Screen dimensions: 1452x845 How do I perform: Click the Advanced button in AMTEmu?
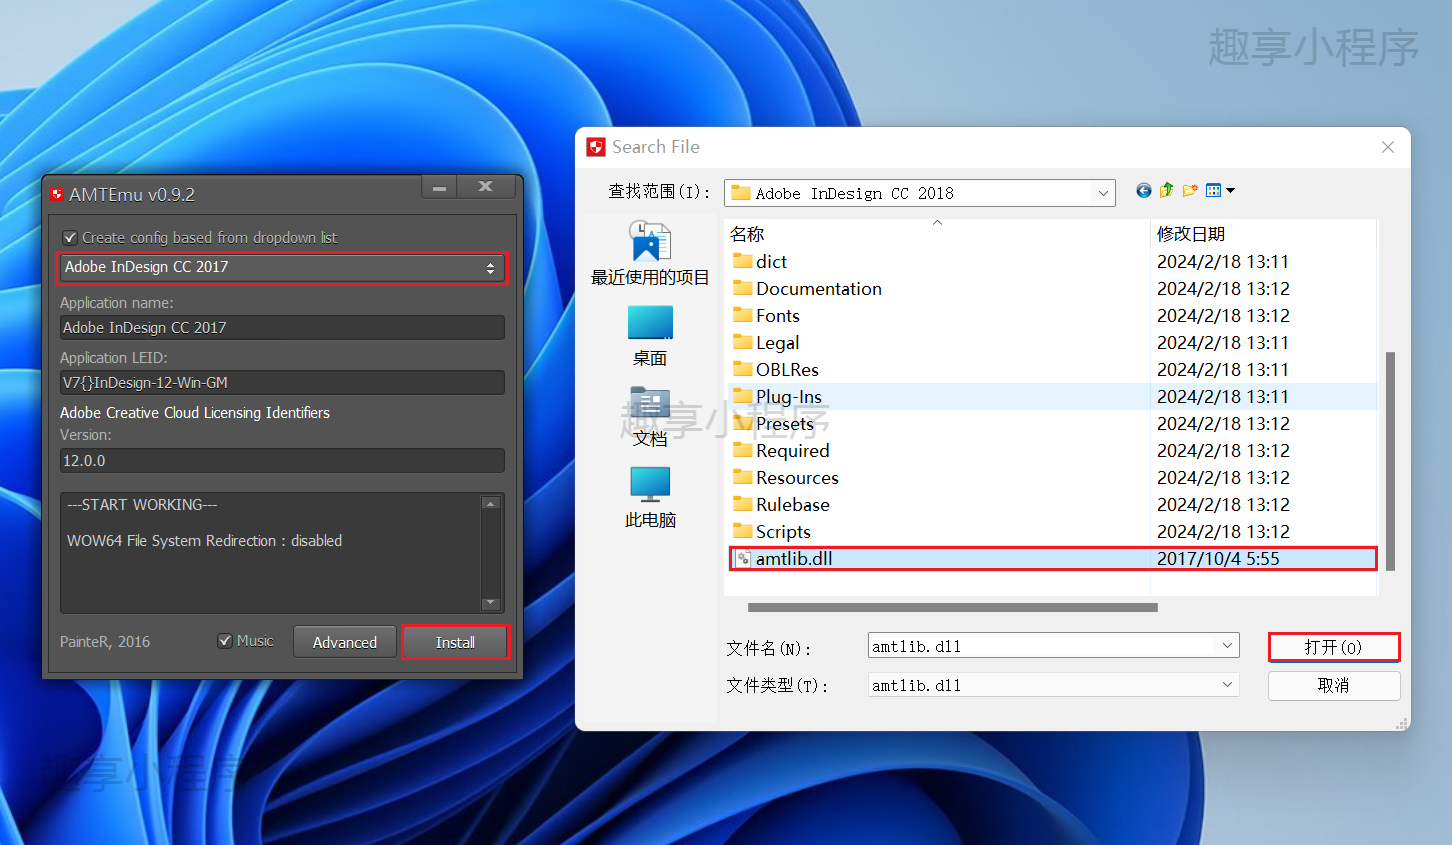pos(344,642)
